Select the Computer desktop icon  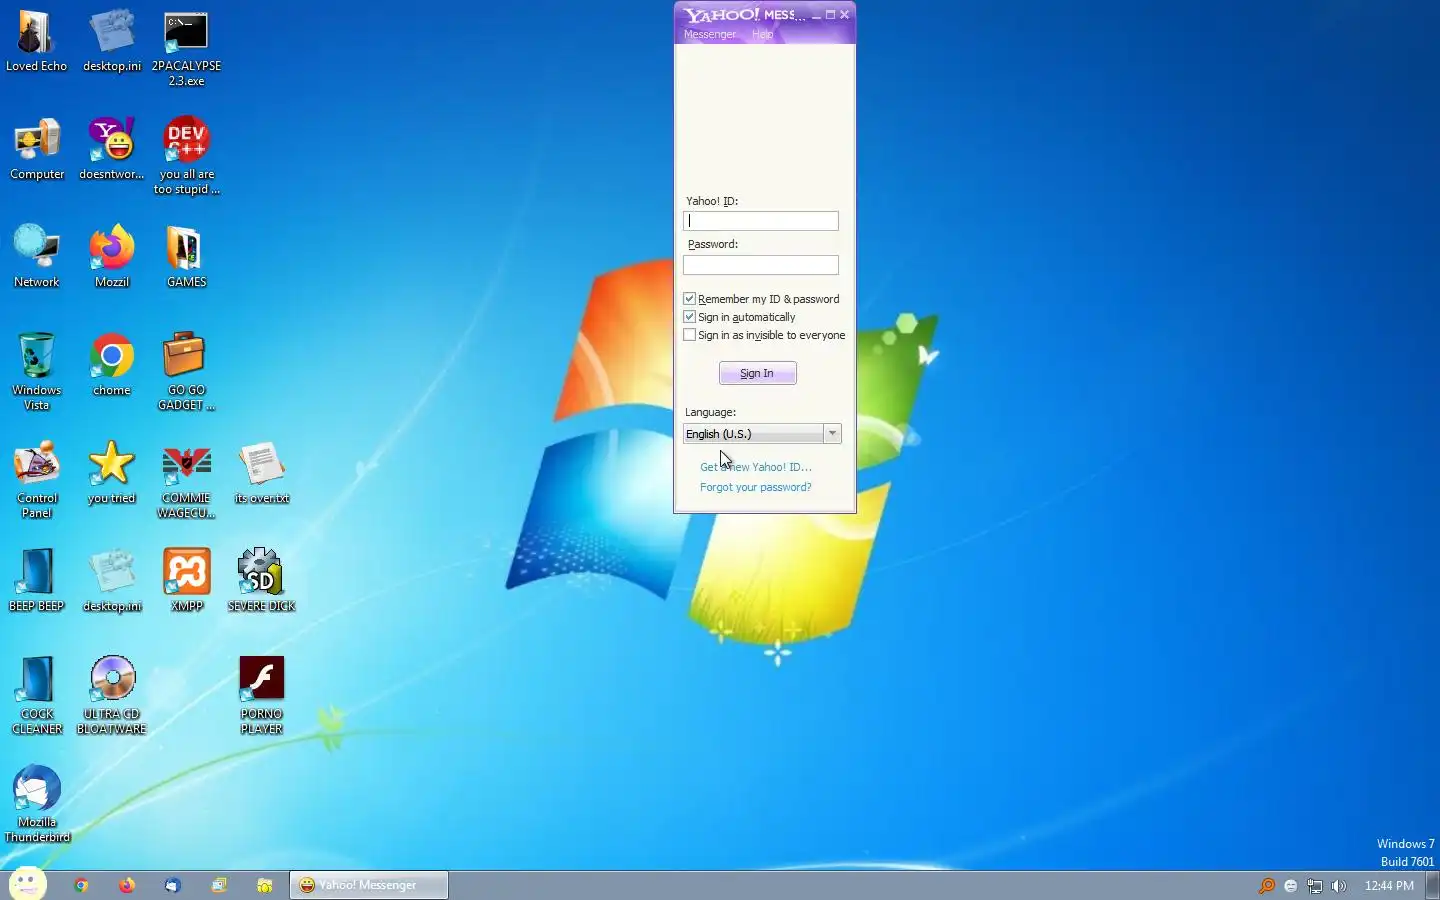pos(36,150)
